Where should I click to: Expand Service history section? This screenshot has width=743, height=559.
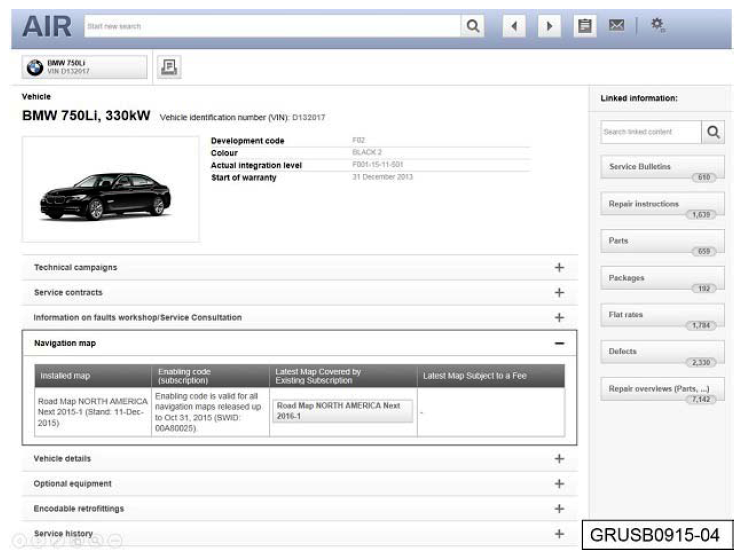click(x=299, y=534)
